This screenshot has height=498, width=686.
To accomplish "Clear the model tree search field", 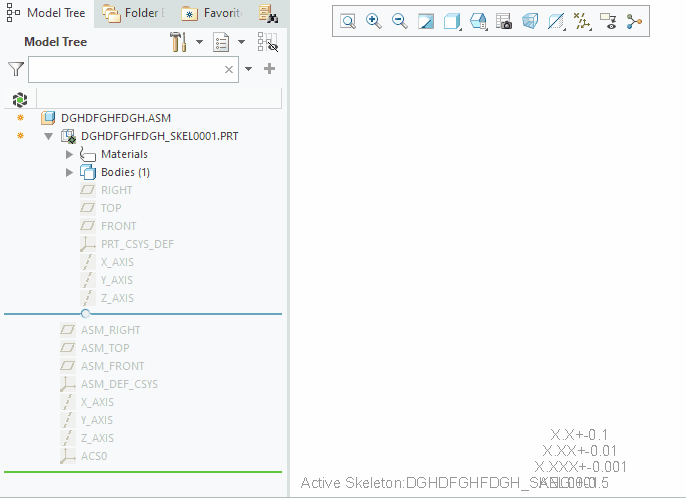I will point(229,69).
